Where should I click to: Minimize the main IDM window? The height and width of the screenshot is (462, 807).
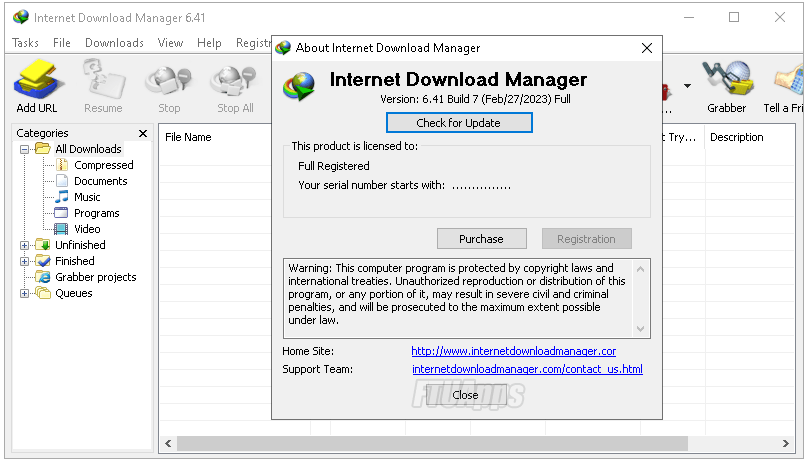click(x=689, y=17)
